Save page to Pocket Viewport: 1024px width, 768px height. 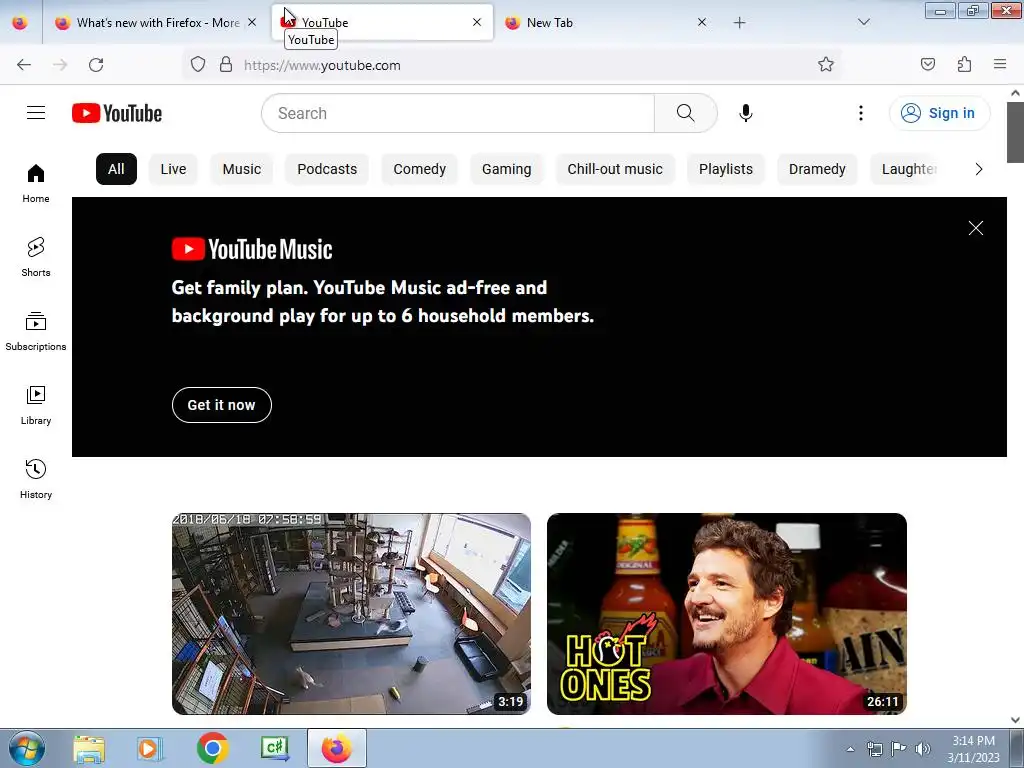pyautogui.click(x=928, y=64)
